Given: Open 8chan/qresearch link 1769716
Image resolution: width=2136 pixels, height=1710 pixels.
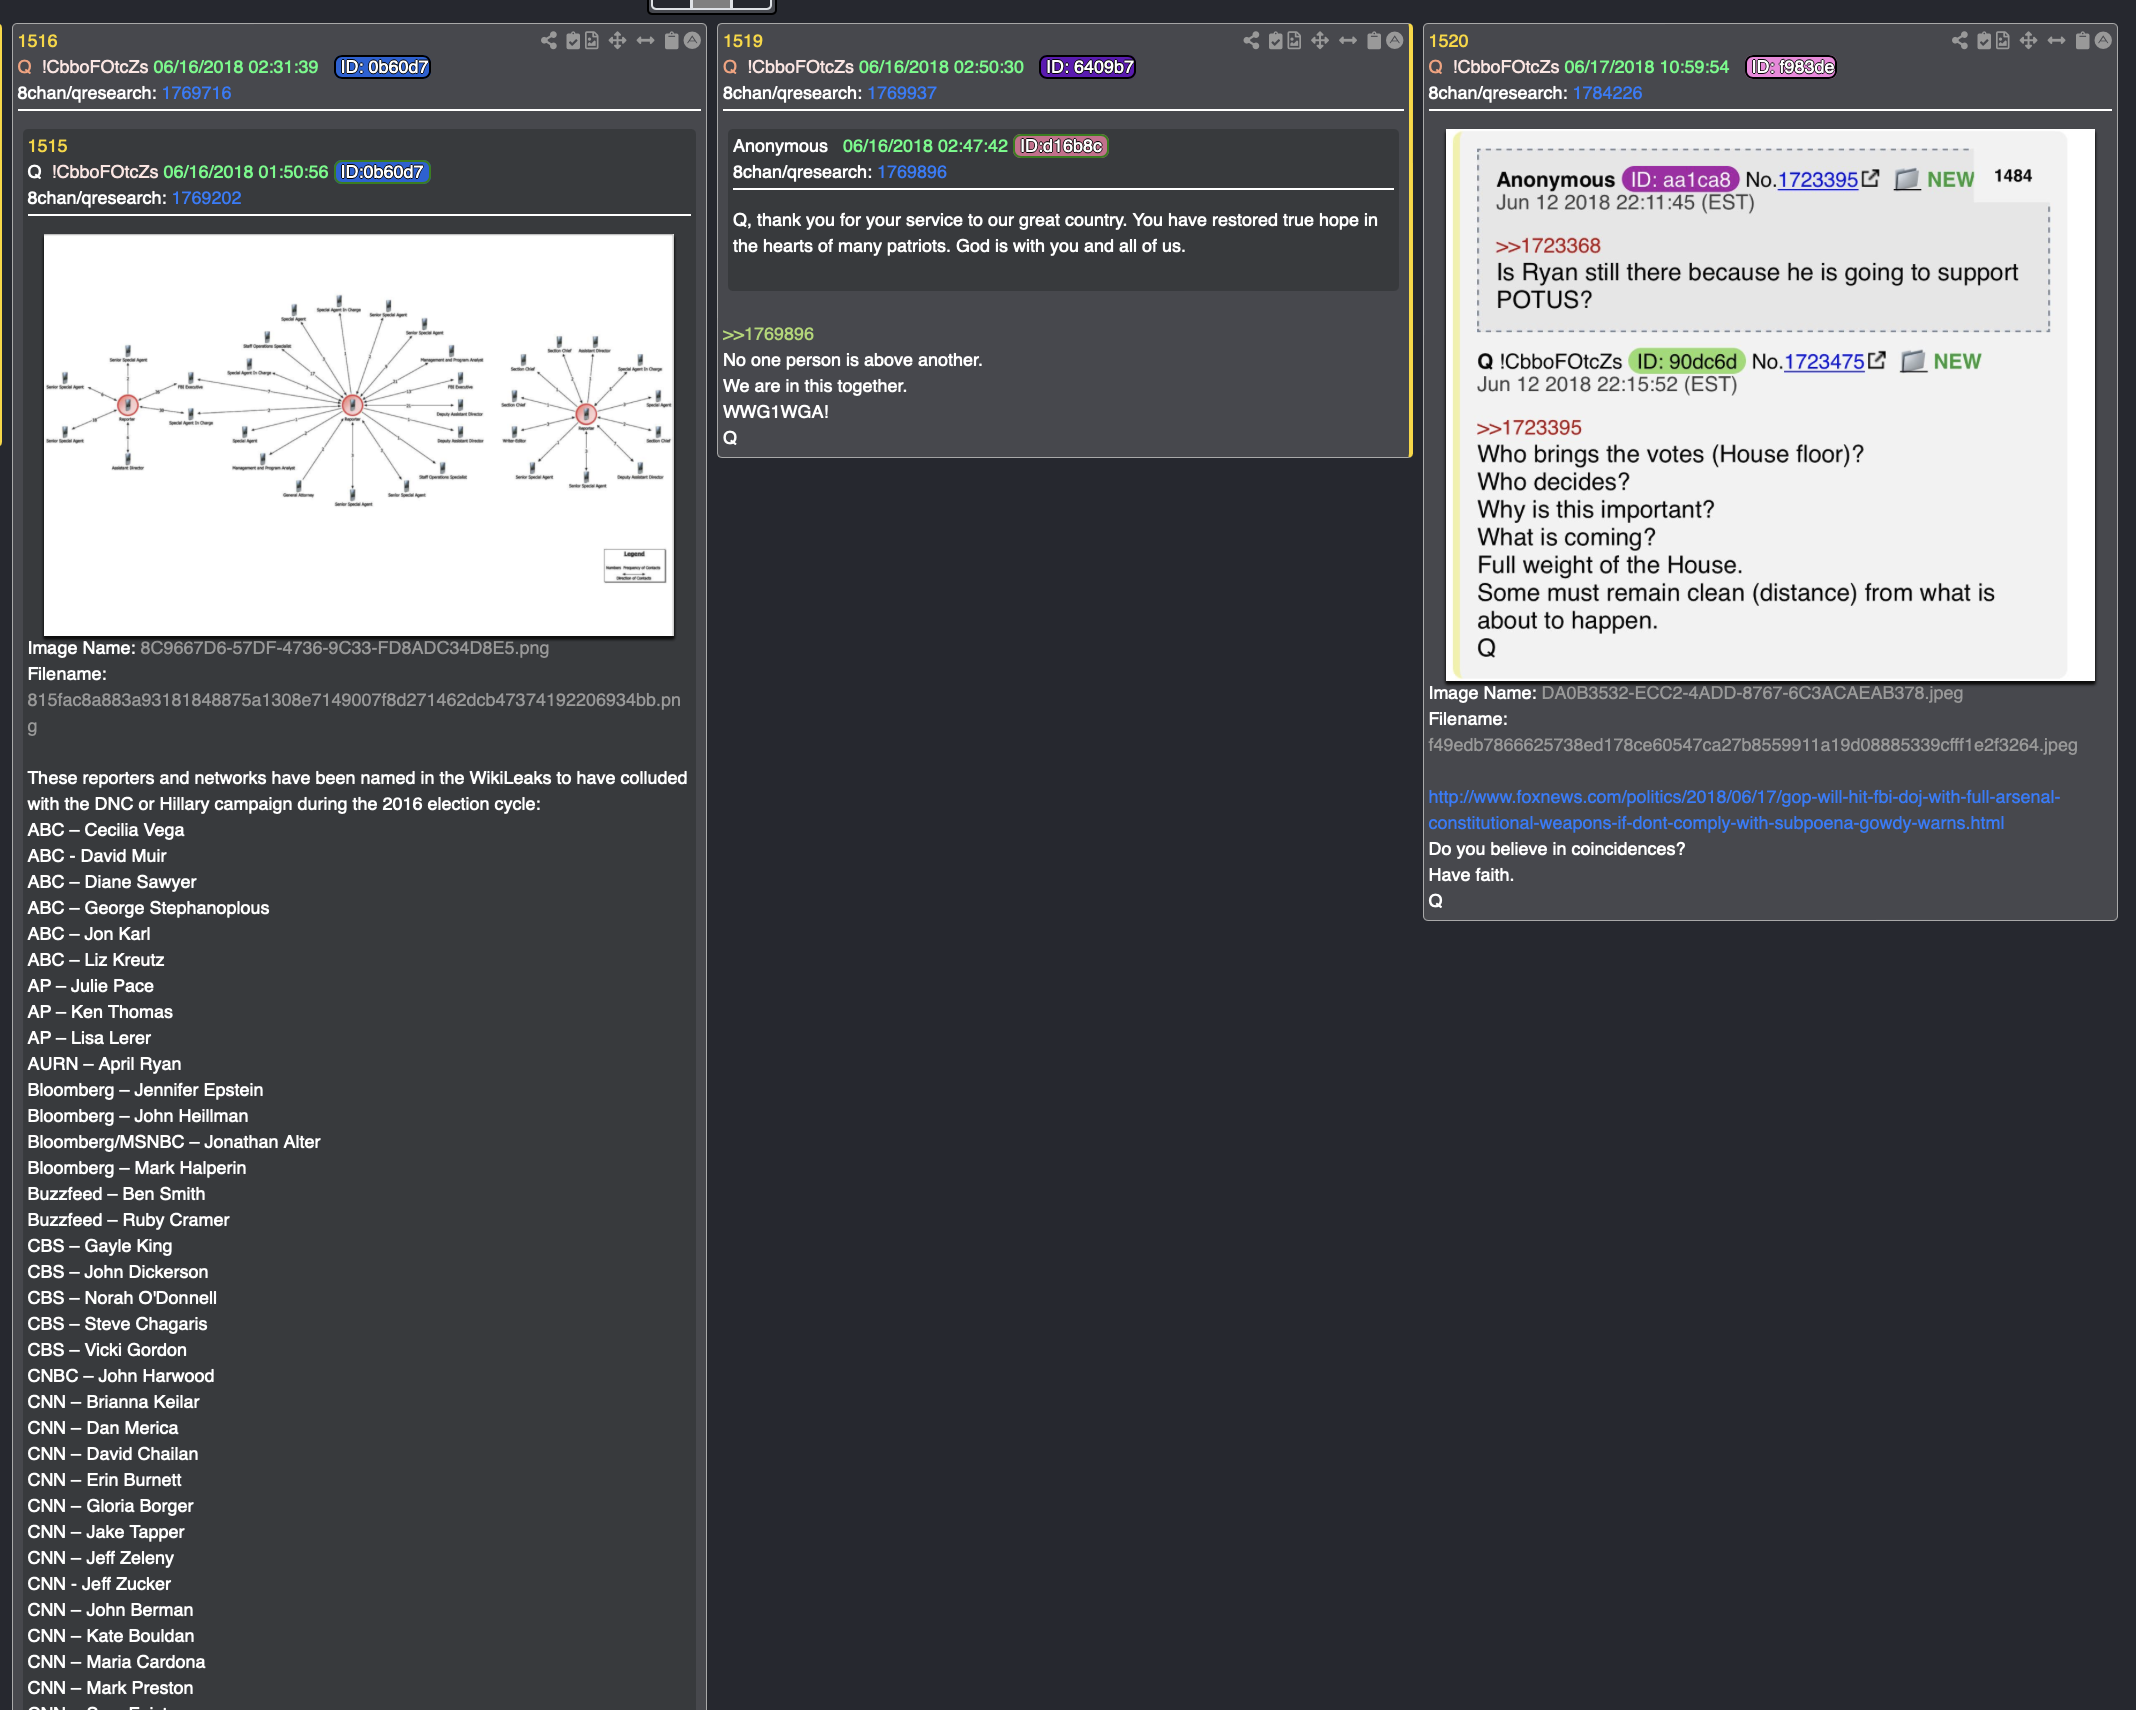Looking at the screenshot, I should click(x=196, y=93).
